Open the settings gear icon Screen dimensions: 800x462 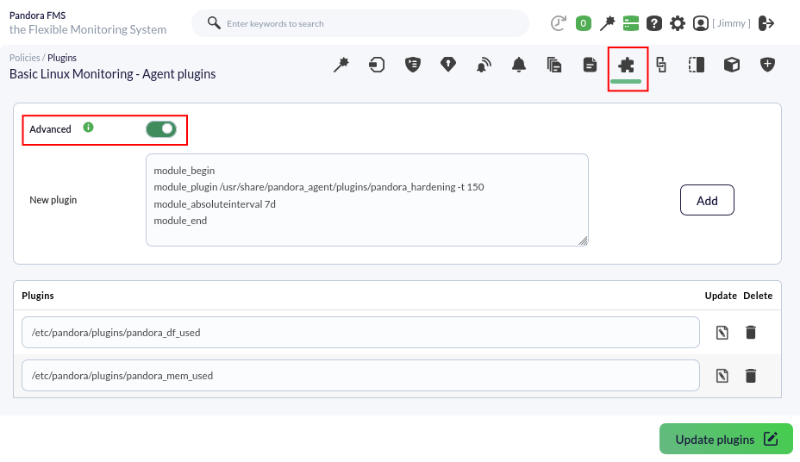click(678, 23)
